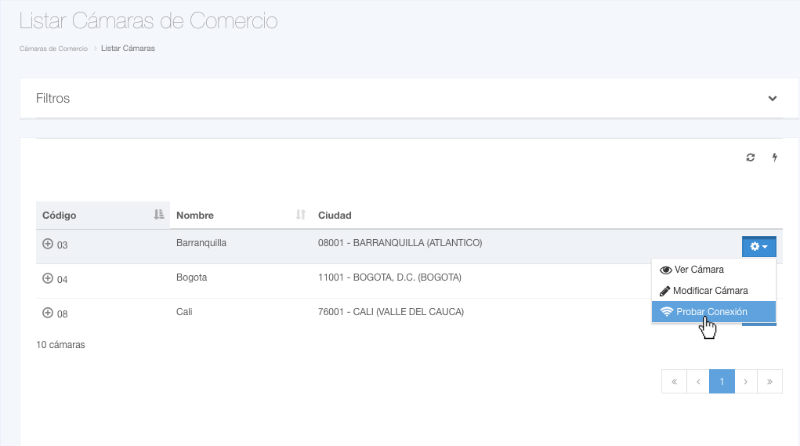This screenshot has height=446, width=800.
Task: Choose Modificar Cámara in the dropdown
Action: pyautogui.click(x=710, y=291)
